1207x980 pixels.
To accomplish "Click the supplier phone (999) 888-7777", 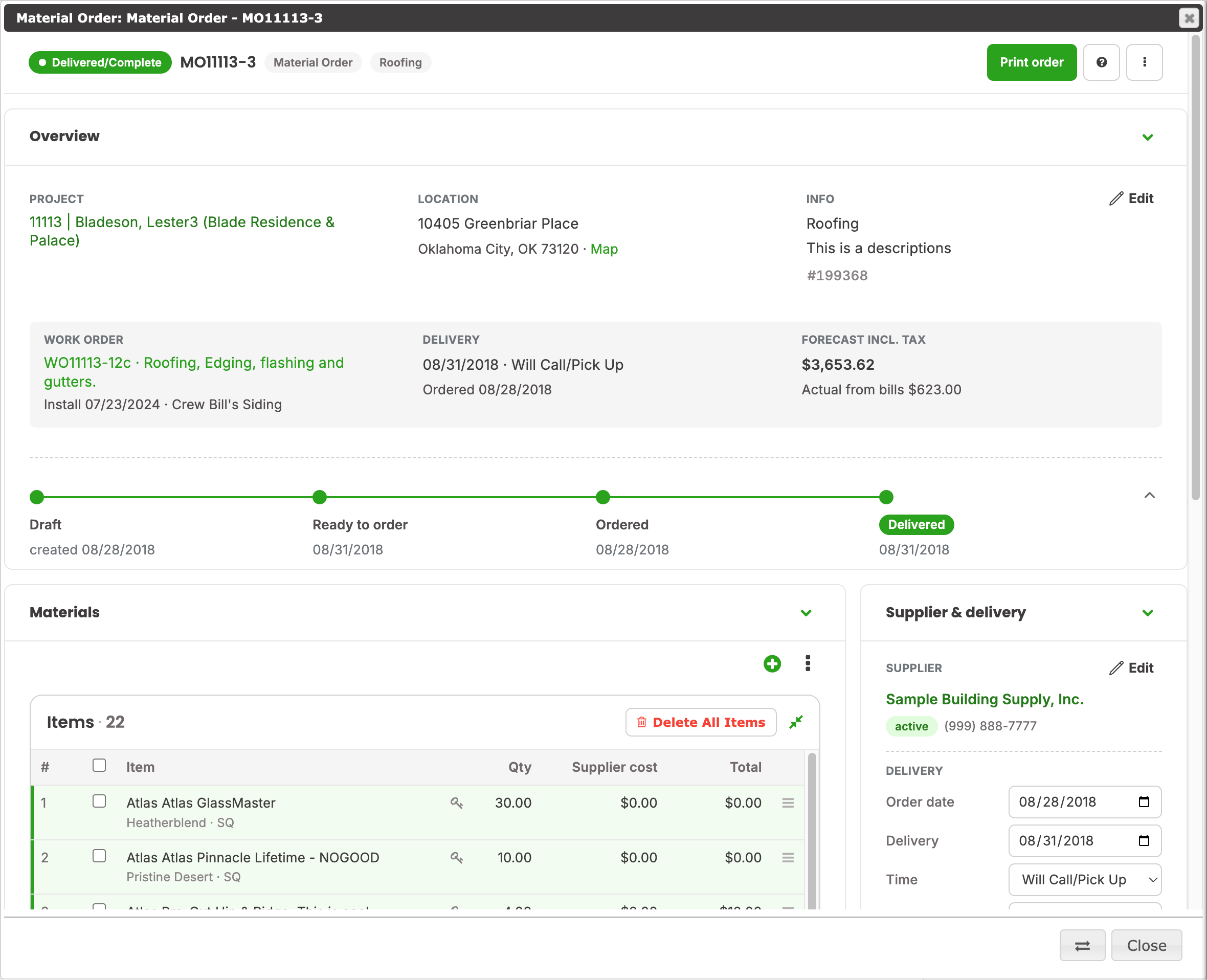I will pyautogui.click(x=990, y=726).
